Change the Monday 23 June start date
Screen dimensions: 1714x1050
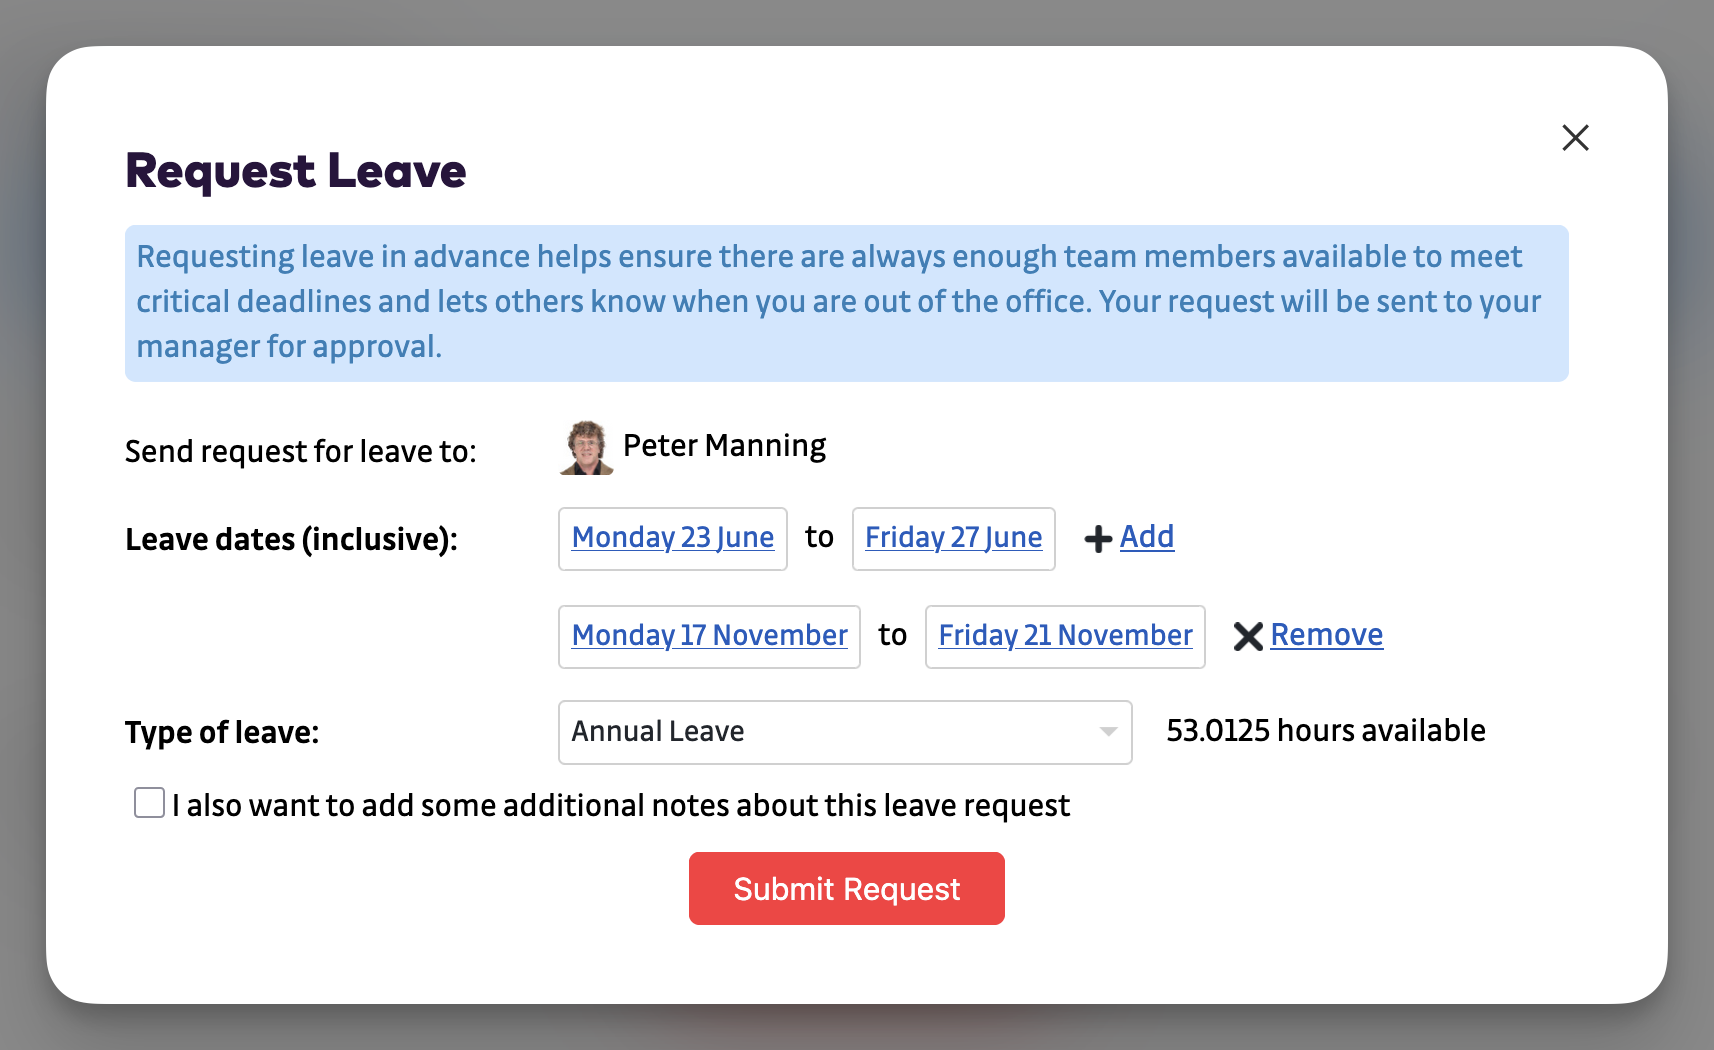672,538
